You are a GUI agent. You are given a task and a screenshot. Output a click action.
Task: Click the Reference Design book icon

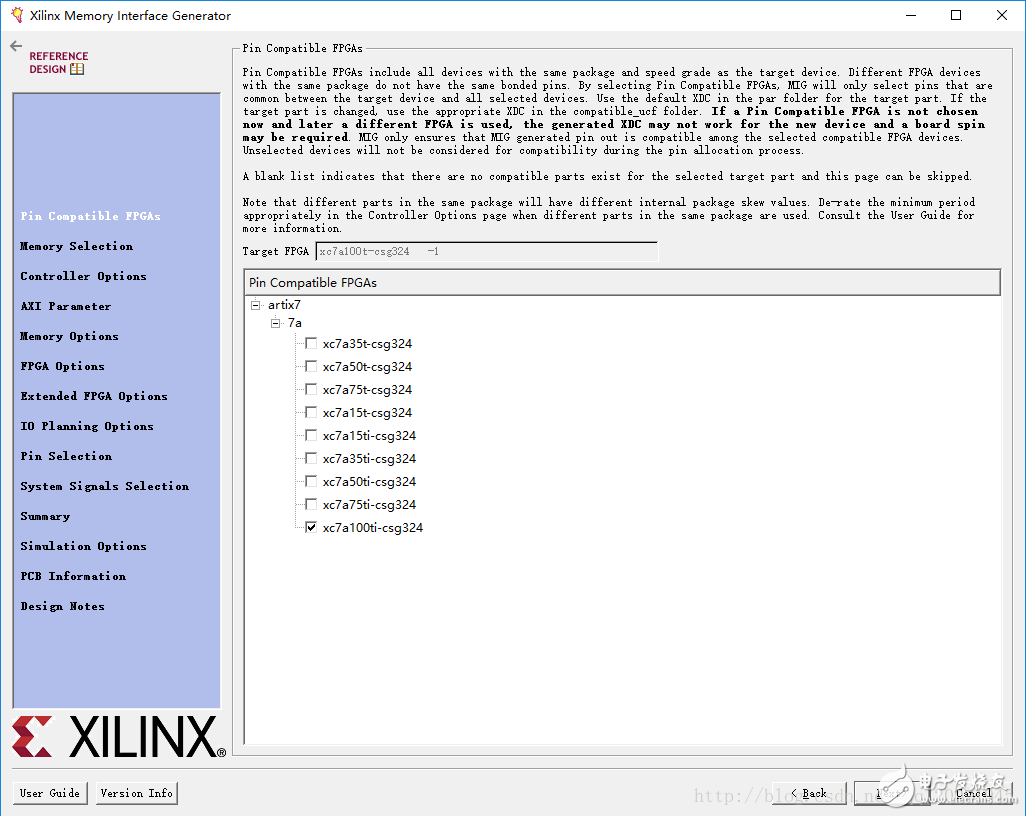coord(77,69)
